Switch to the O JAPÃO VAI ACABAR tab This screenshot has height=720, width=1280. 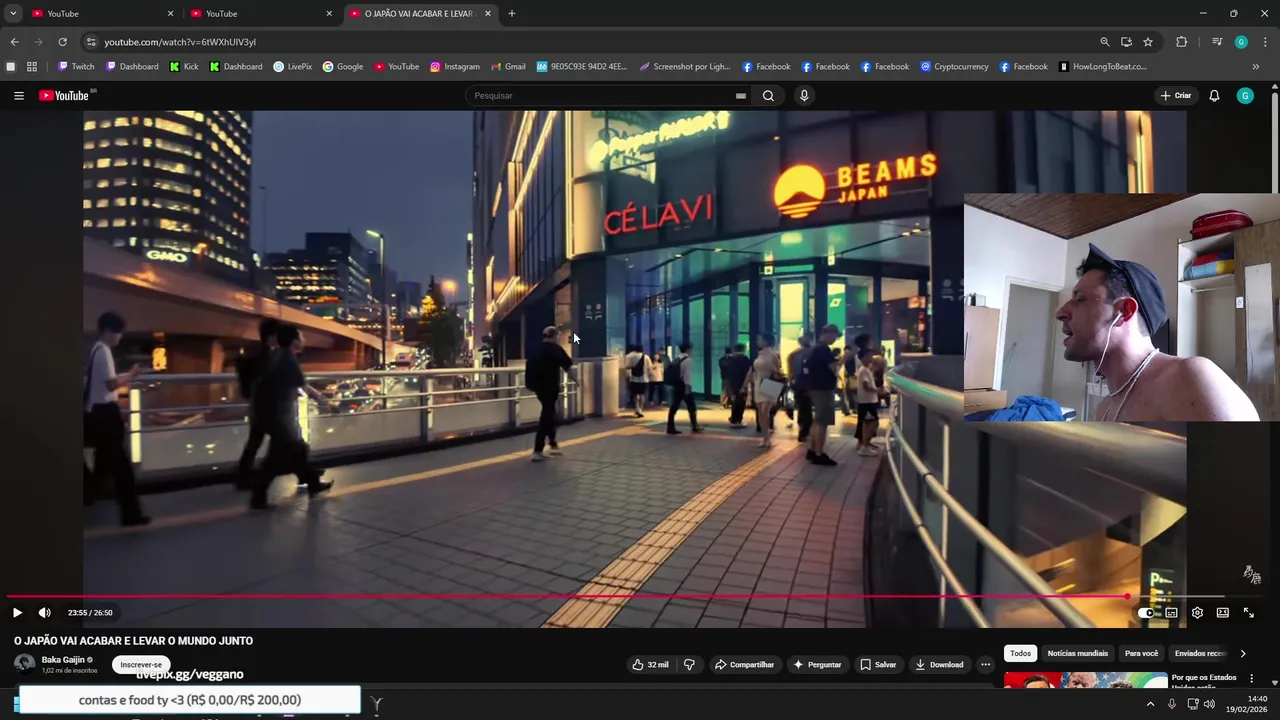click(x=420, y=14)
